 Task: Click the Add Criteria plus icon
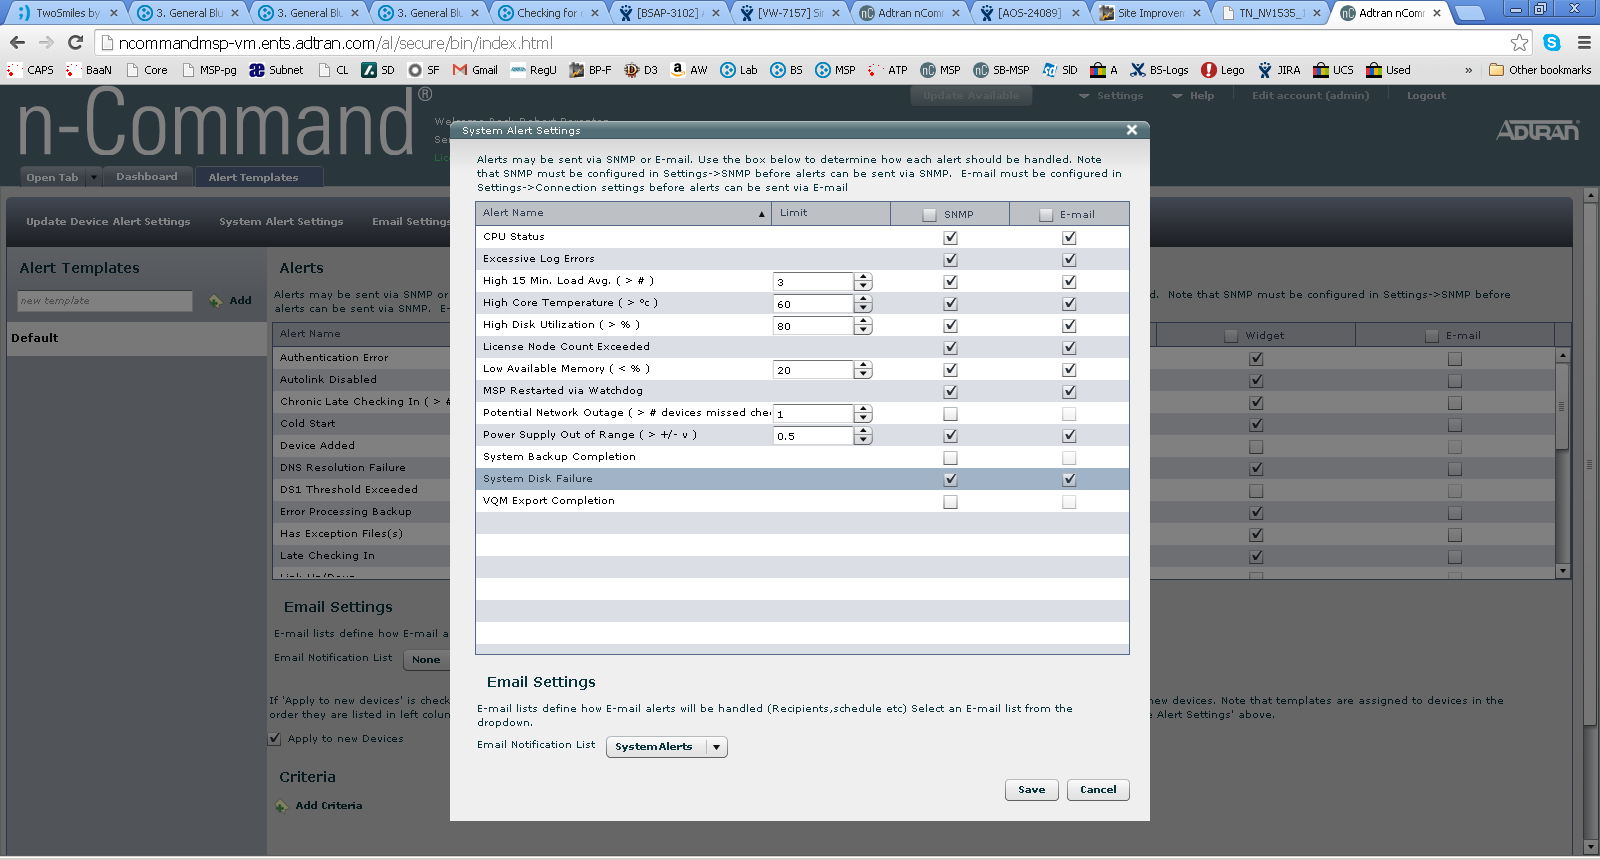point(282,806)
